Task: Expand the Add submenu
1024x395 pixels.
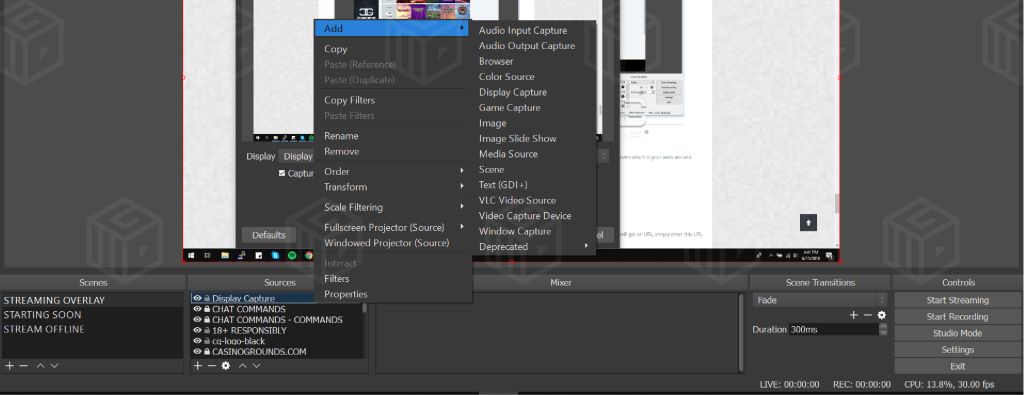Action: (x=393, y=28)
